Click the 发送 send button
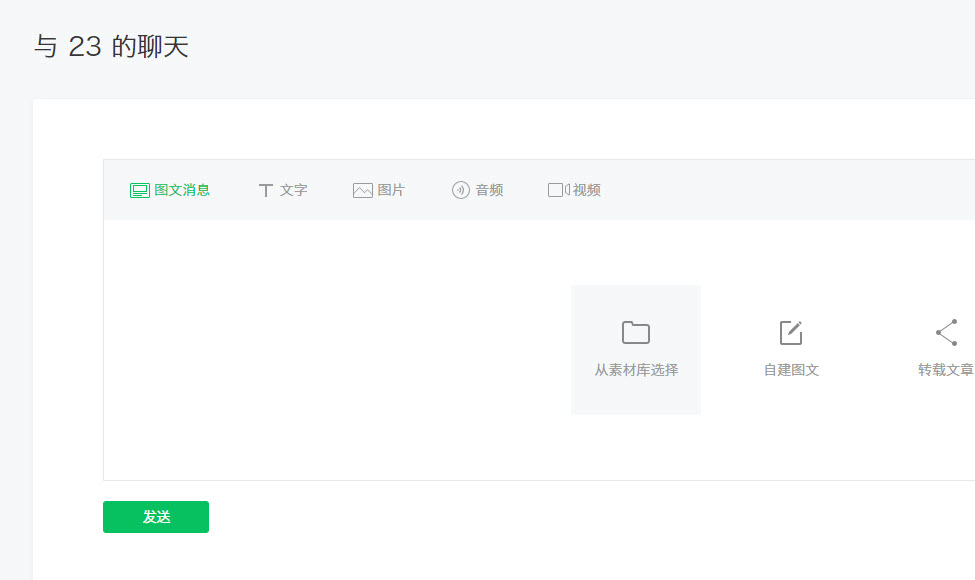The height and width of the screenshot is (580, 975). (155, 516)
